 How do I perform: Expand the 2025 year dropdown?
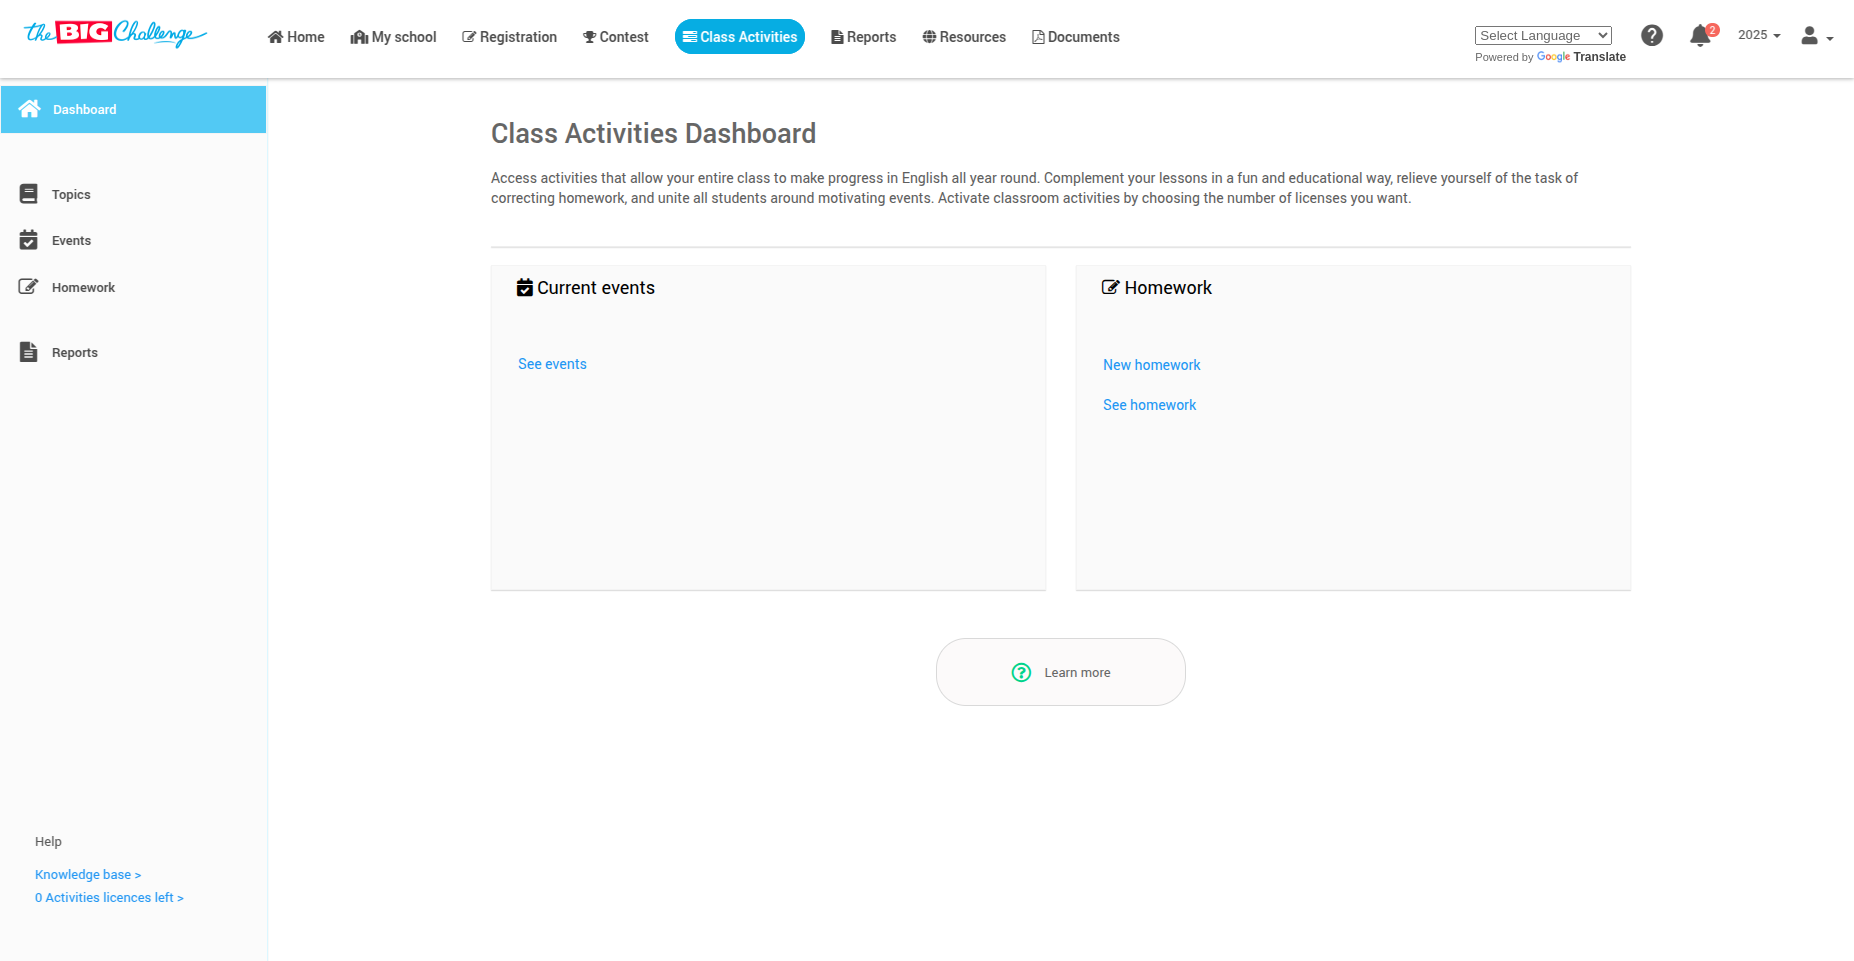tap(1759, 35)
